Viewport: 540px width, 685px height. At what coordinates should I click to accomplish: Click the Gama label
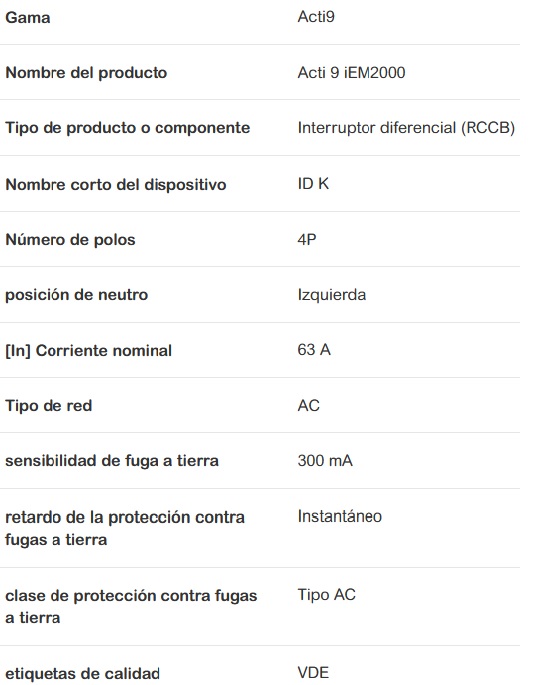[28, 18]
